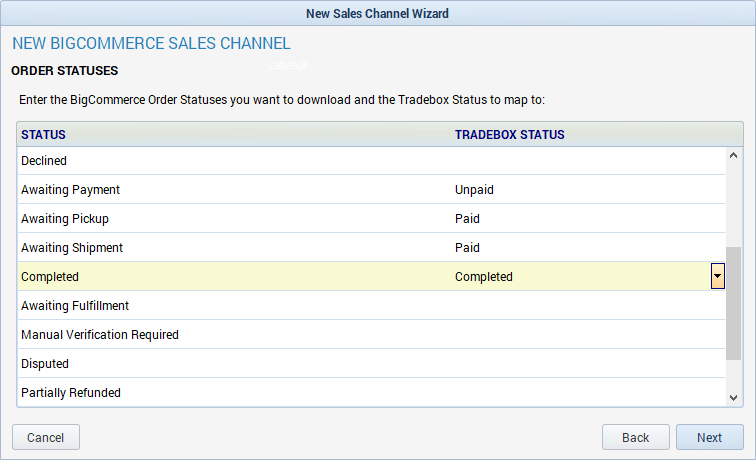
Task: Select the Awaiting Shipment status row
Action: (x=371, y=247)
